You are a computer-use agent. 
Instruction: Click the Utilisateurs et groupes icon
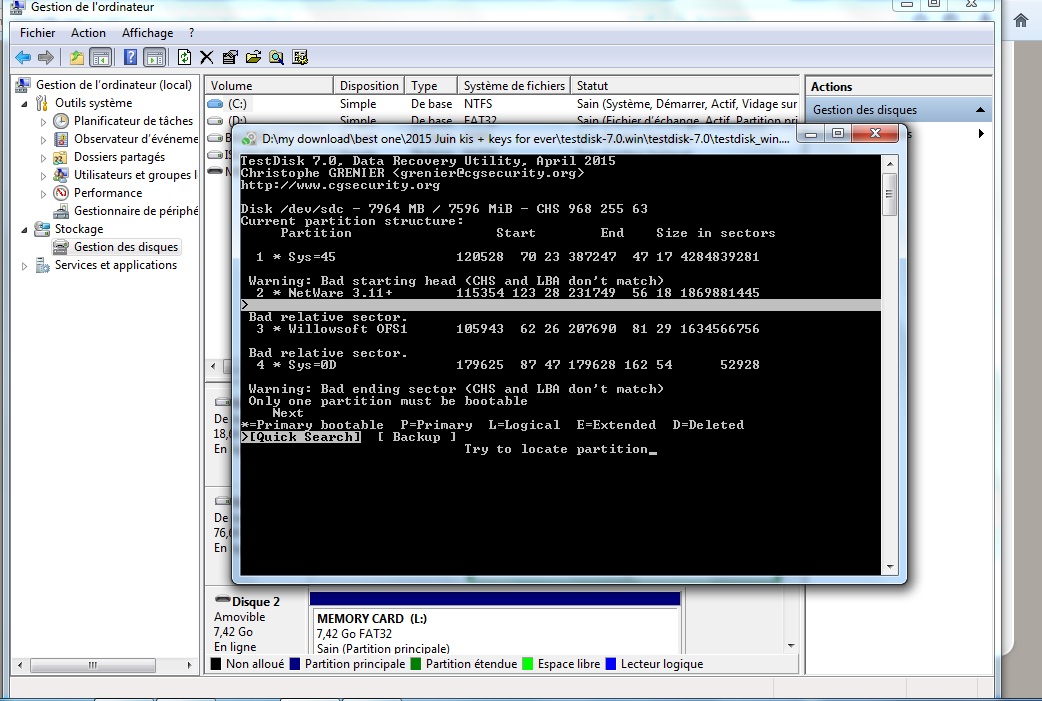tap(61, 175)
